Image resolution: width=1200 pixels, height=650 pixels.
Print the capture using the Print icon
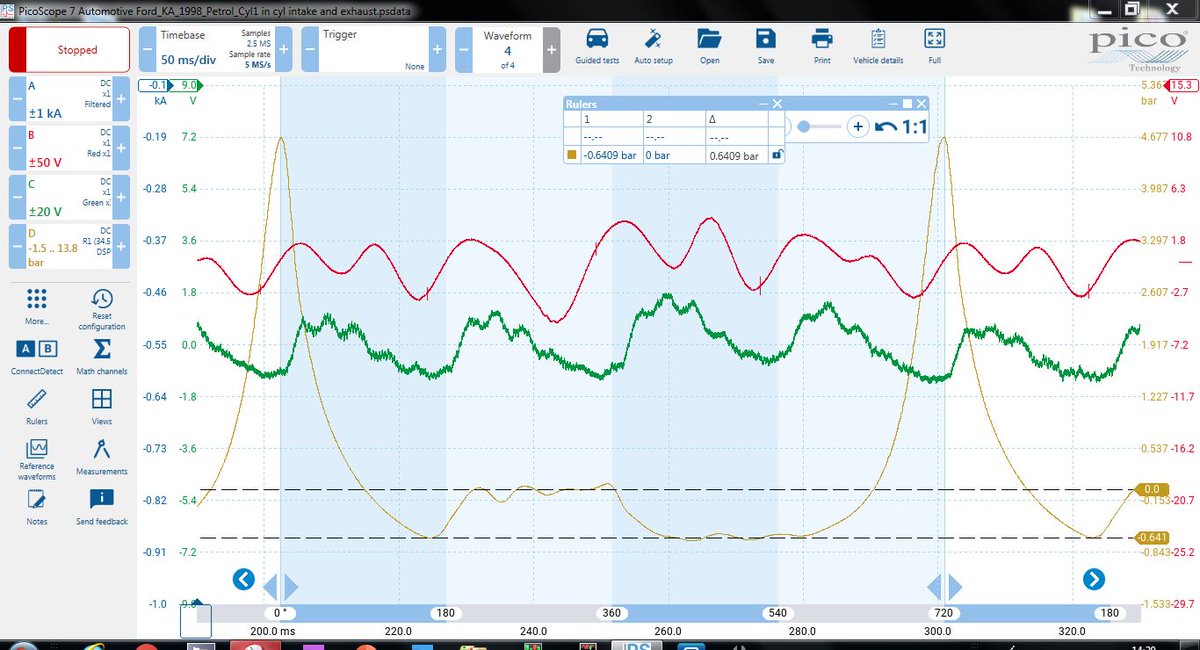[x=821, y=40]
